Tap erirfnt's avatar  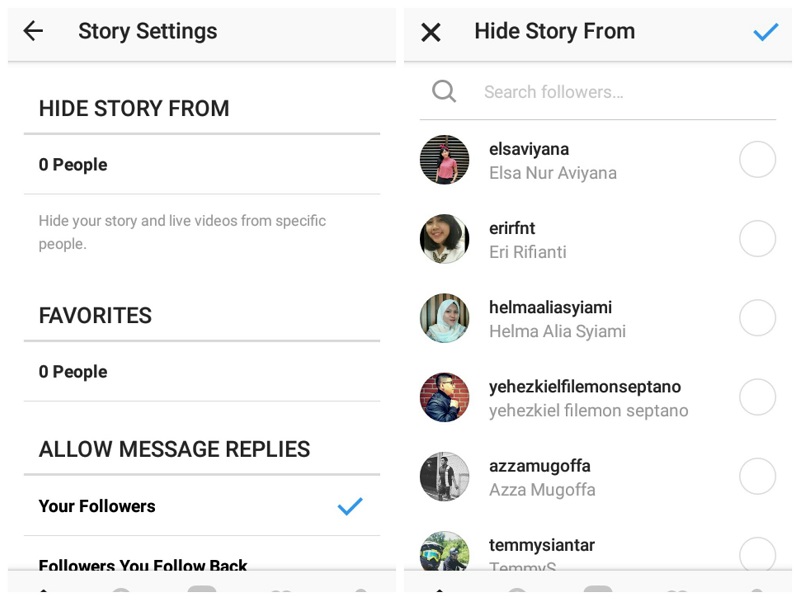pyautogui.click(x=445, y=239)
